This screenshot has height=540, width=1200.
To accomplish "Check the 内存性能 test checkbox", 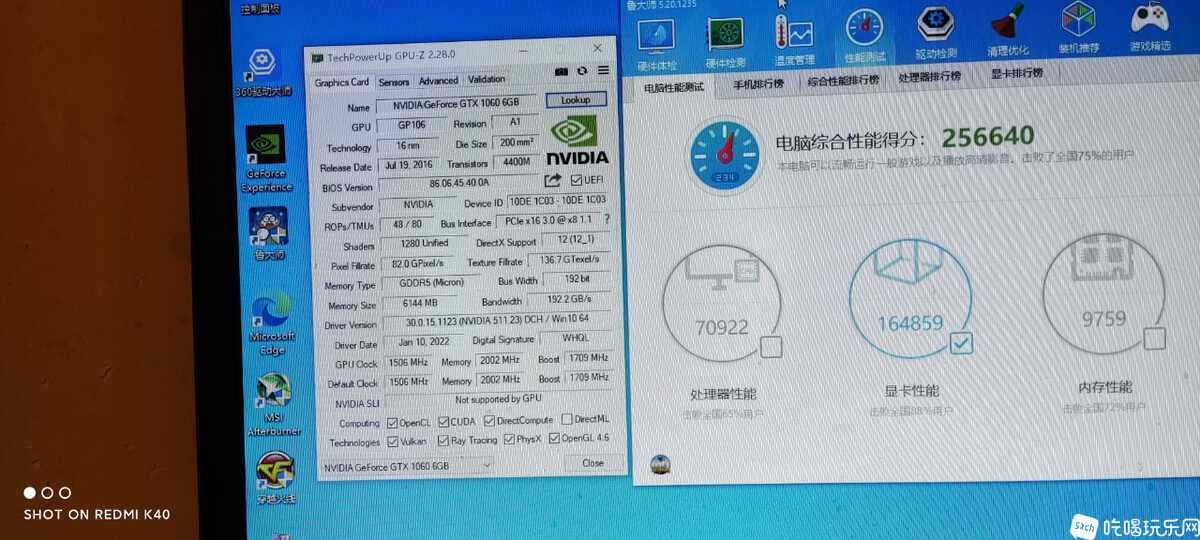I will (x=1154, y=339).
